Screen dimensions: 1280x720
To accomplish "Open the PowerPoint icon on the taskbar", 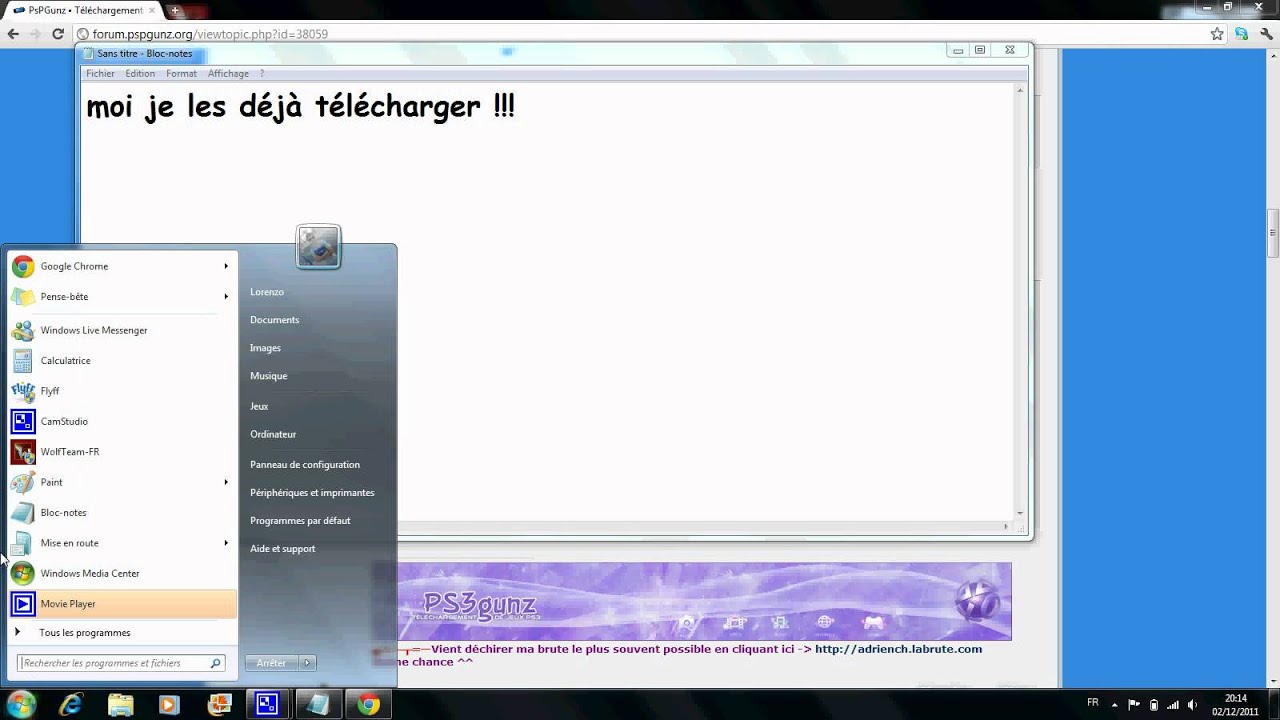I will click(219, 704).
